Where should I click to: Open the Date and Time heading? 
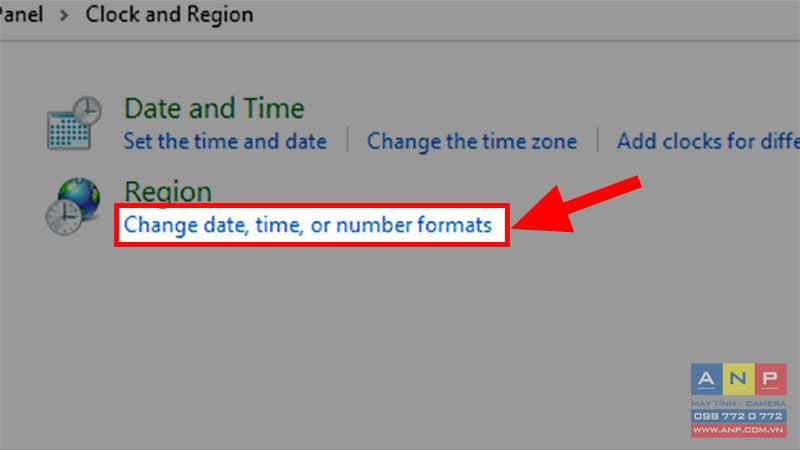214,108
